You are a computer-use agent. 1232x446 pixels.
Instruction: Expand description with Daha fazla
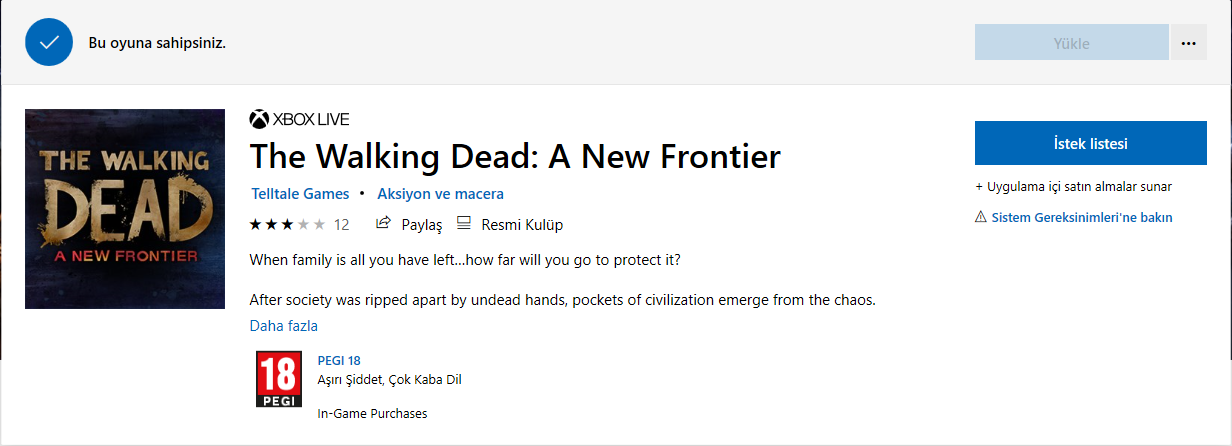click(284, 326)
